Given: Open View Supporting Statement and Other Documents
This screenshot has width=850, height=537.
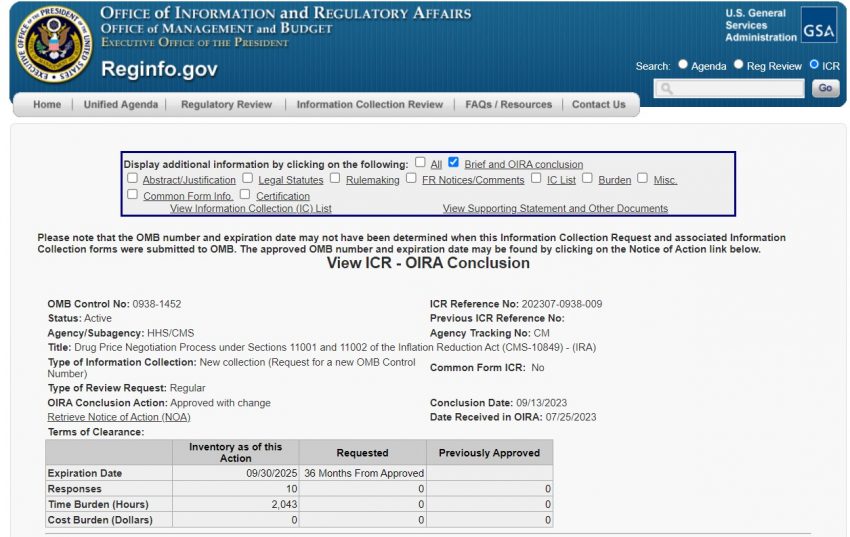Looking at the screenshot, I should tap(555, 209).
